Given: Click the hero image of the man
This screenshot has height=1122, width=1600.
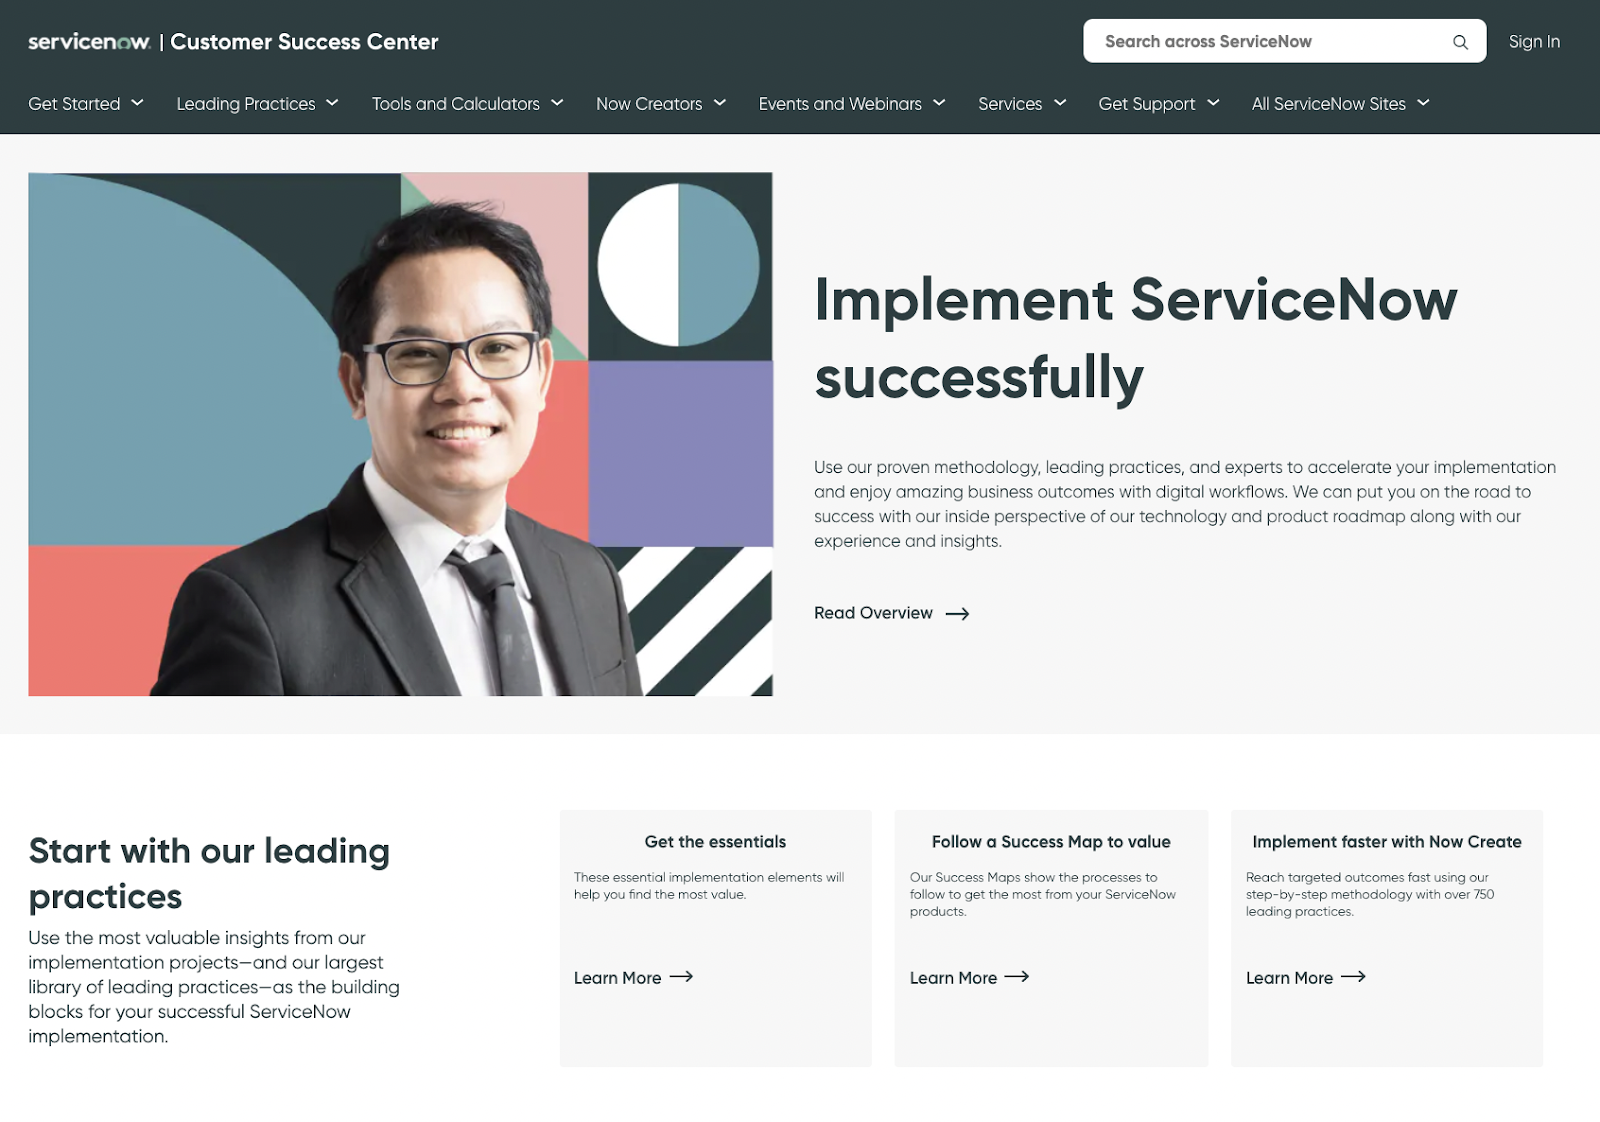Looking at the screenshot, I should pos(400,434).
